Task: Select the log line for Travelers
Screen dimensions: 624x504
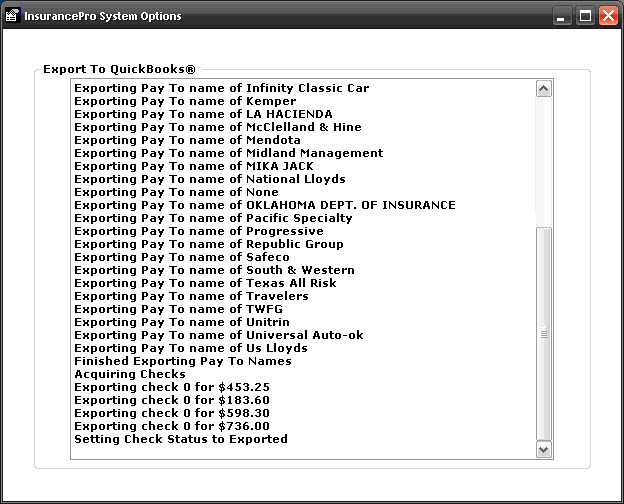Action: [x=191, y=296]
